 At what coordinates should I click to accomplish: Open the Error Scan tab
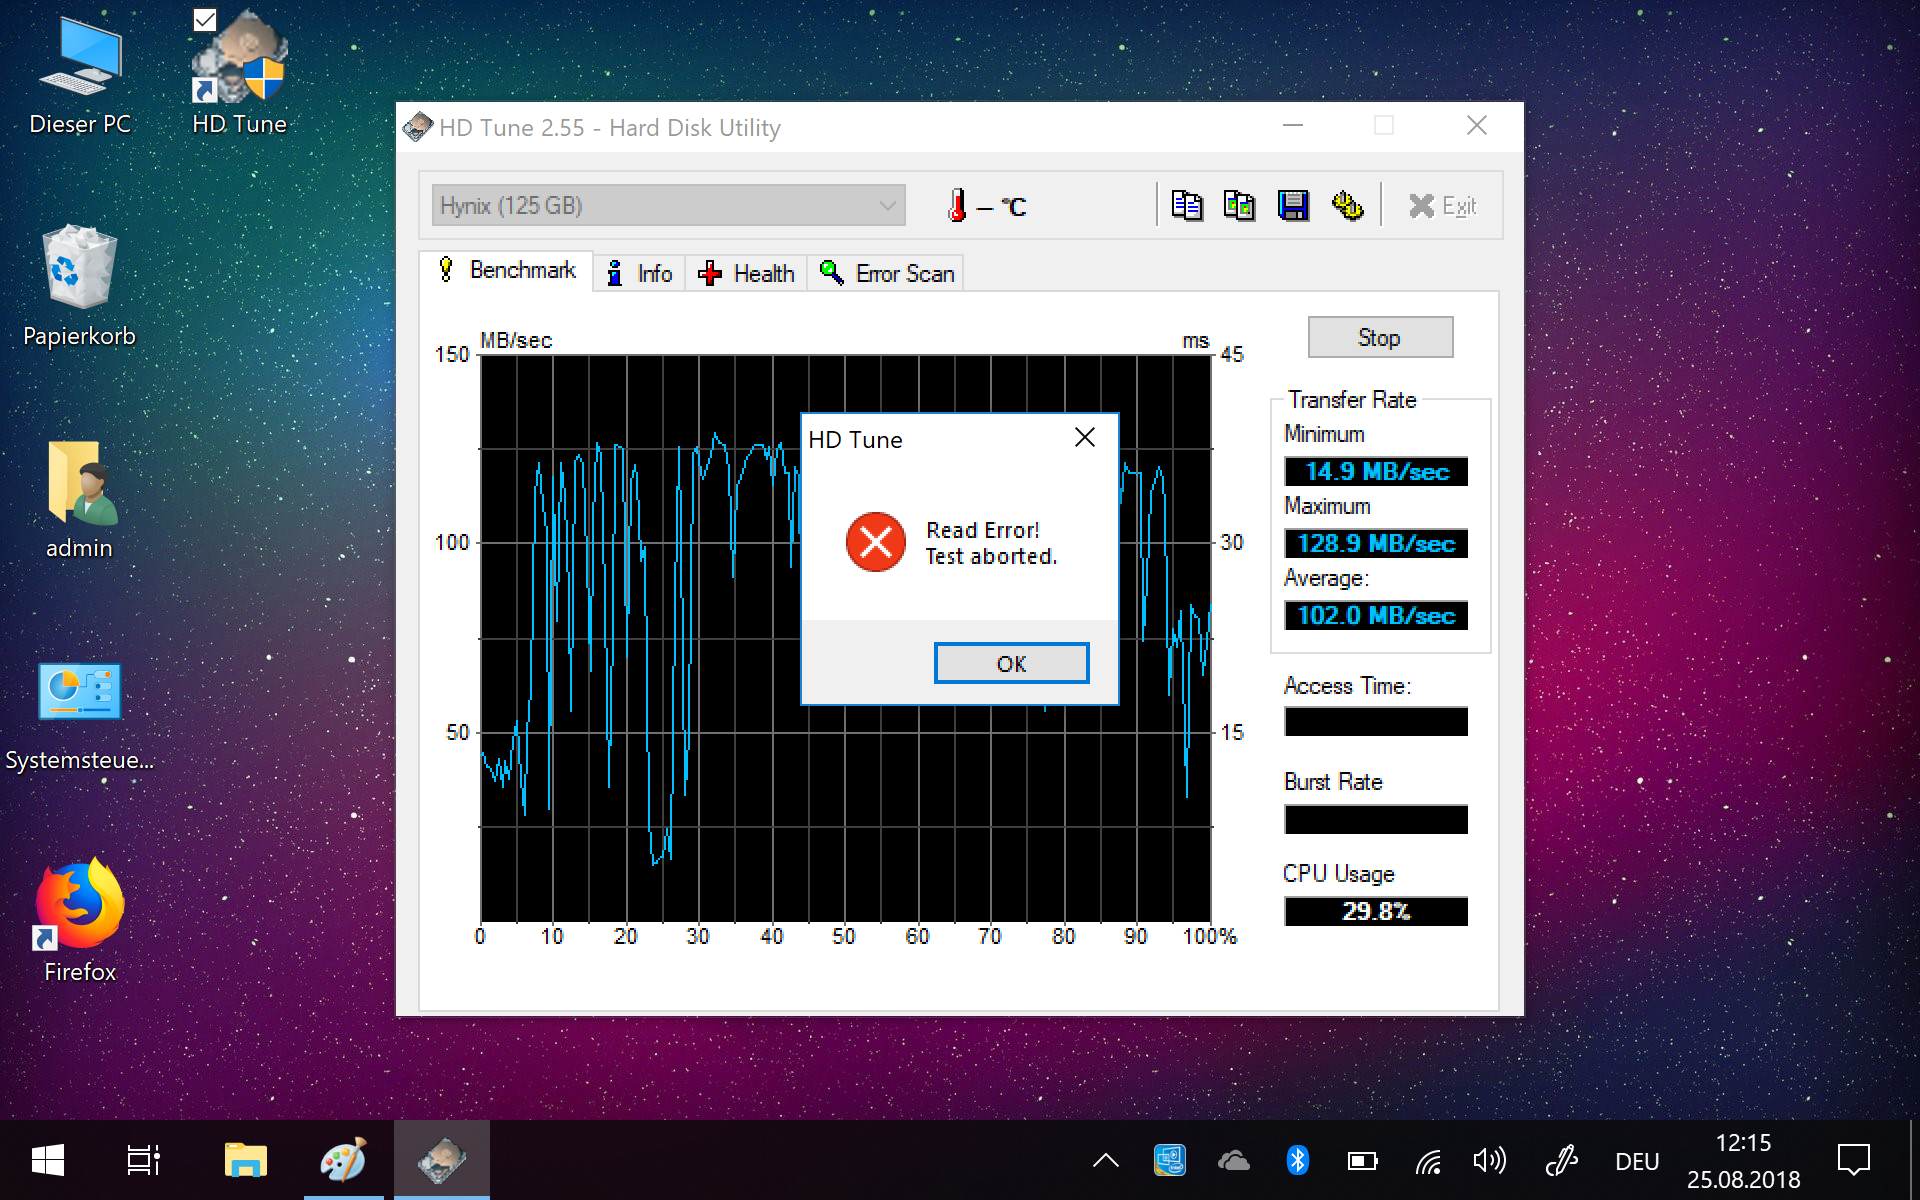coord(886,273)
